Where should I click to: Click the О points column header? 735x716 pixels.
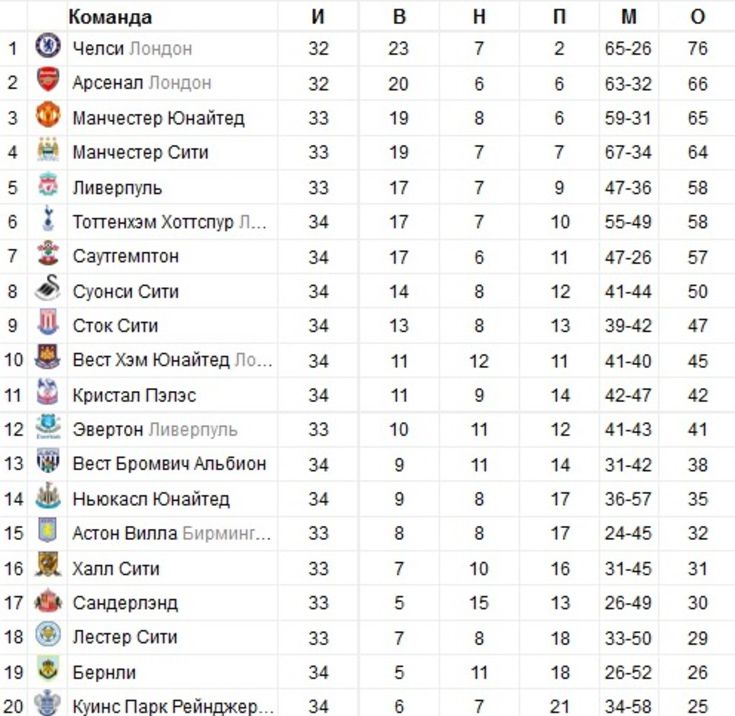coord(698,17)
